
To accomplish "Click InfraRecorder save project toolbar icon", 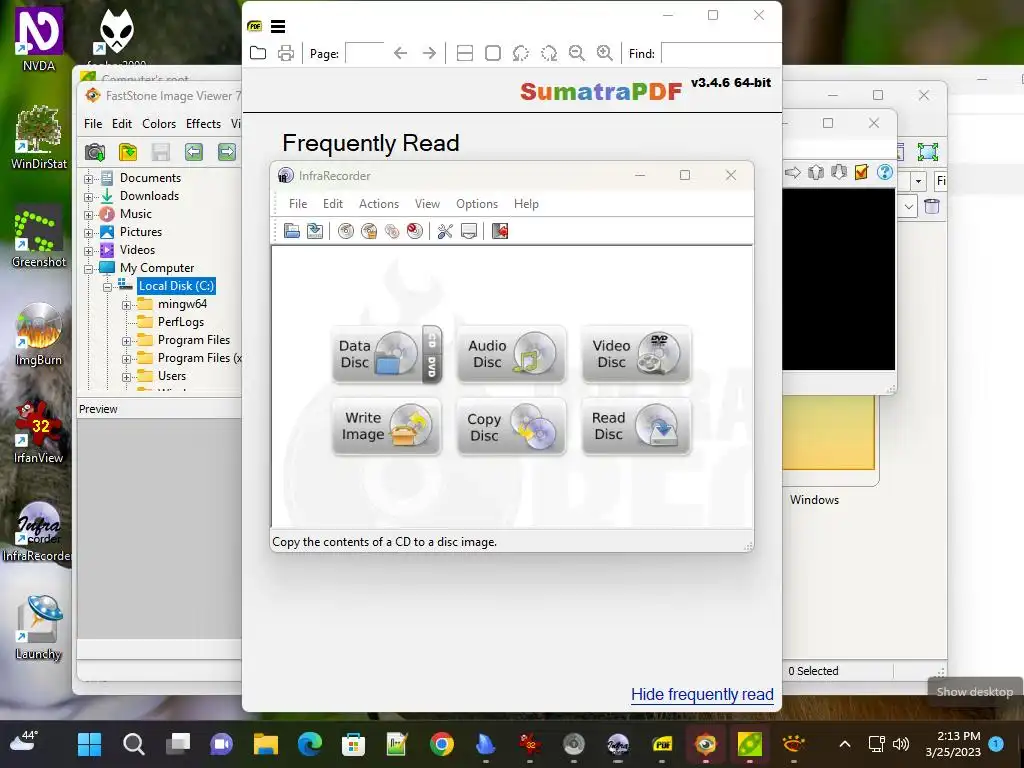I will (x=315, y=231).
